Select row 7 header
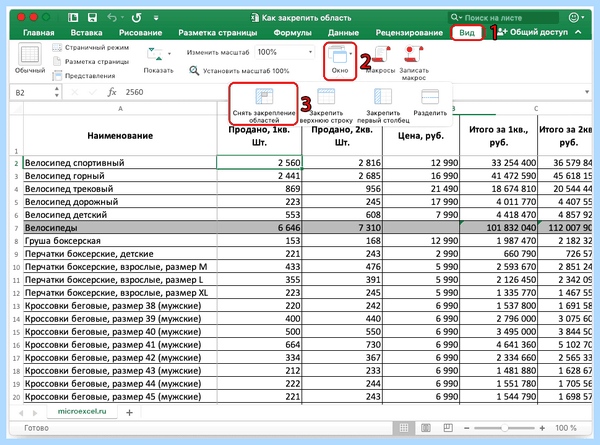The width and height of the screenshot is (600, 445). [16, 228]
